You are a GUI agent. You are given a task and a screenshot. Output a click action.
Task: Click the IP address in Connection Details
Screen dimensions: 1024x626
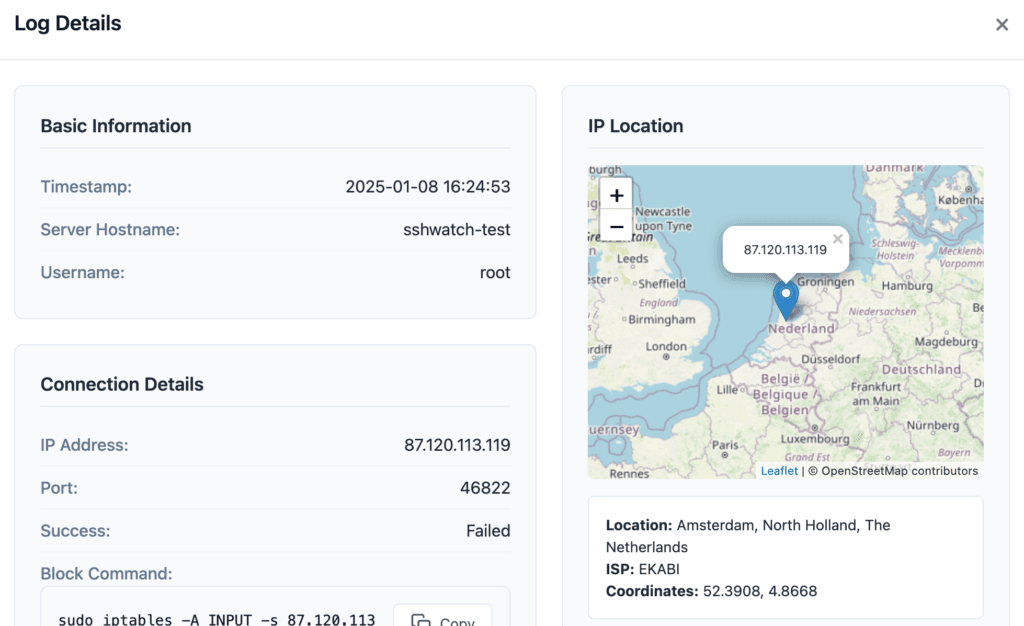[457, 445]
